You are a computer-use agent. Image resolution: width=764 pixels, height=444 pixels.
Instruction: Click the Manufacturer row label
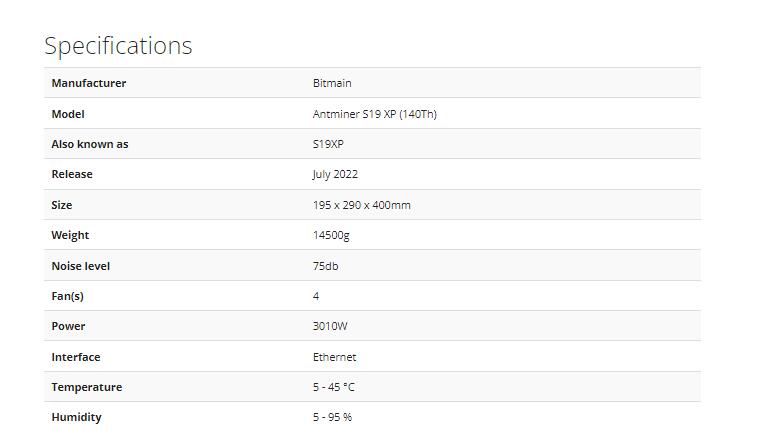click(x=89, y=83)
